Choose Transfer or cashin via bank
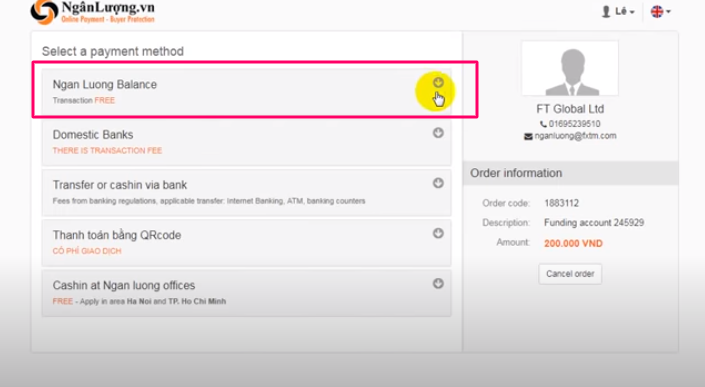705x387 pixels. click(246, 192)
